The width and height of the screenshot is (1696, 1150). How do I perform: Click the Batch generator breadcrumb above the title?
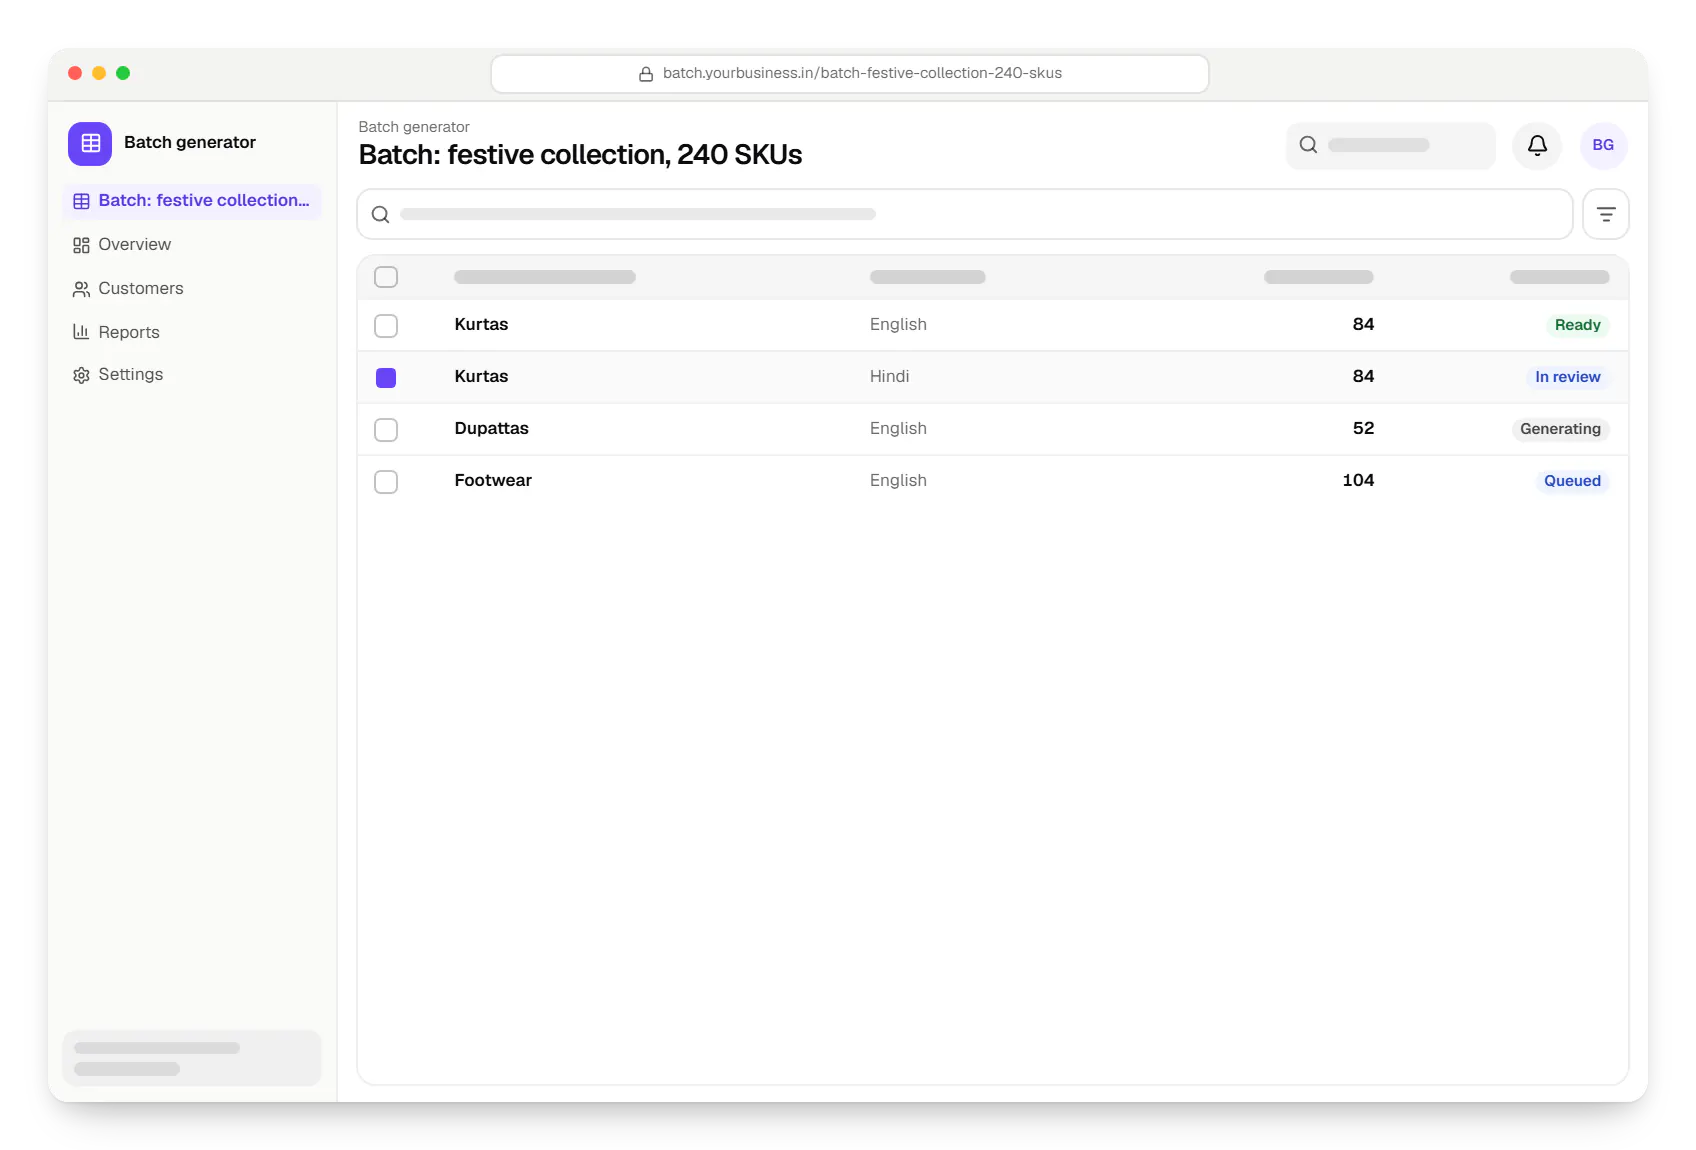414,127
